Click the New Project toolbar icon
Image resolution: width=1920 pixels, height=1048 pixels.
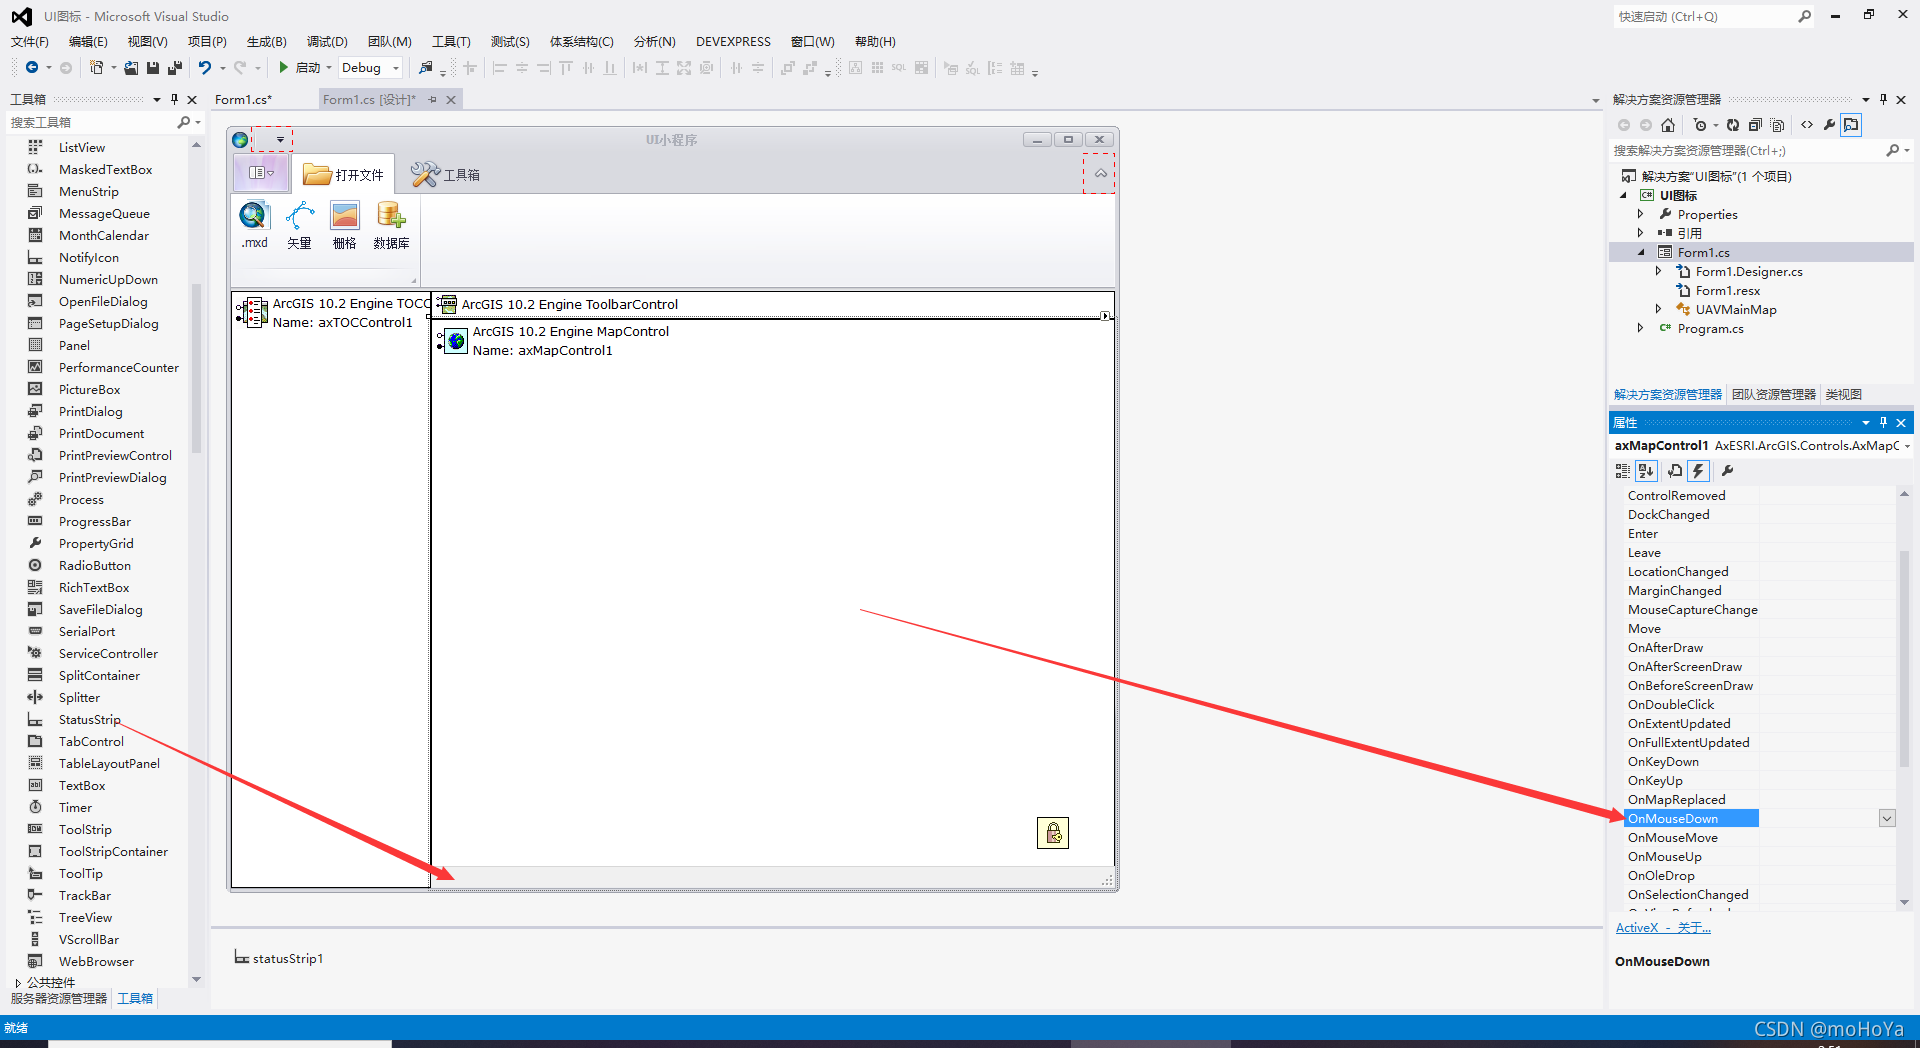pyautogui.click(x=96, y=68)
